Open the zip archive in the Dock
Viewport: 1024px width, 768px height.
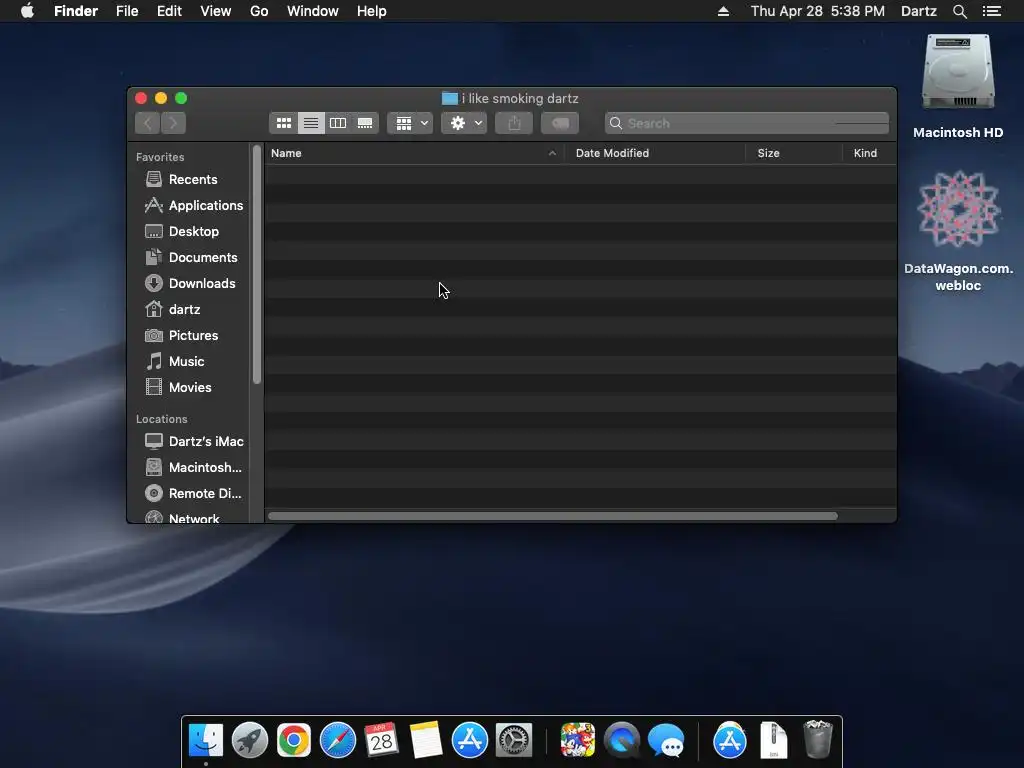[773, 740]
